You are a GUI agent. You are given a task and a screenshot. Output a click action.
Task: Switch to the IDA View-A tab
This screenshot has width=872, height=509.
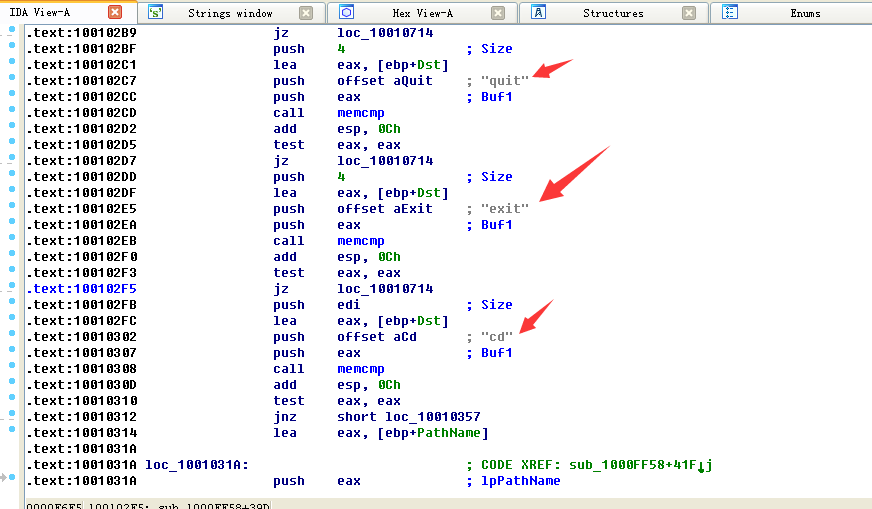(x=40, y=12)
